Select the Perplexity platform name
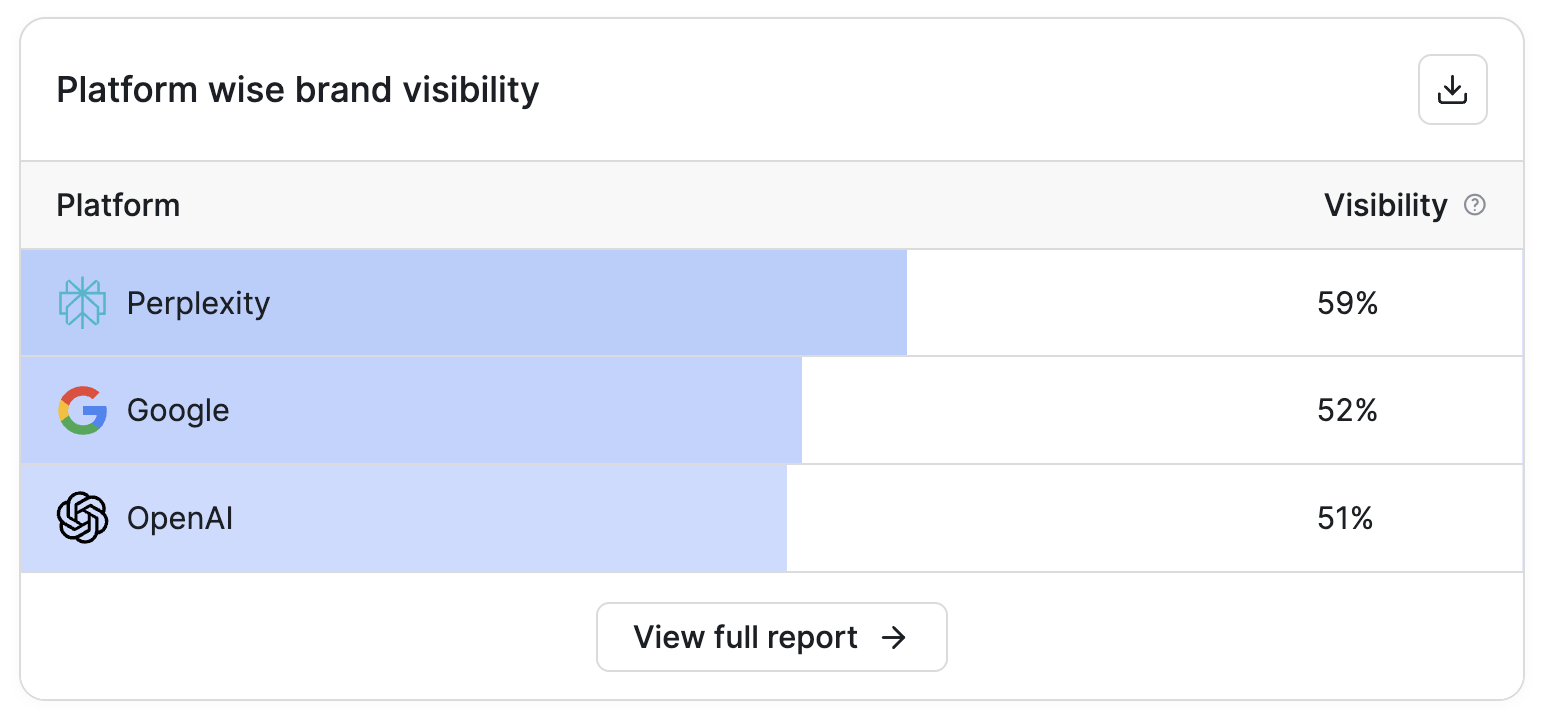Viewport: 1542px width, 716px height. pos(198,303)
